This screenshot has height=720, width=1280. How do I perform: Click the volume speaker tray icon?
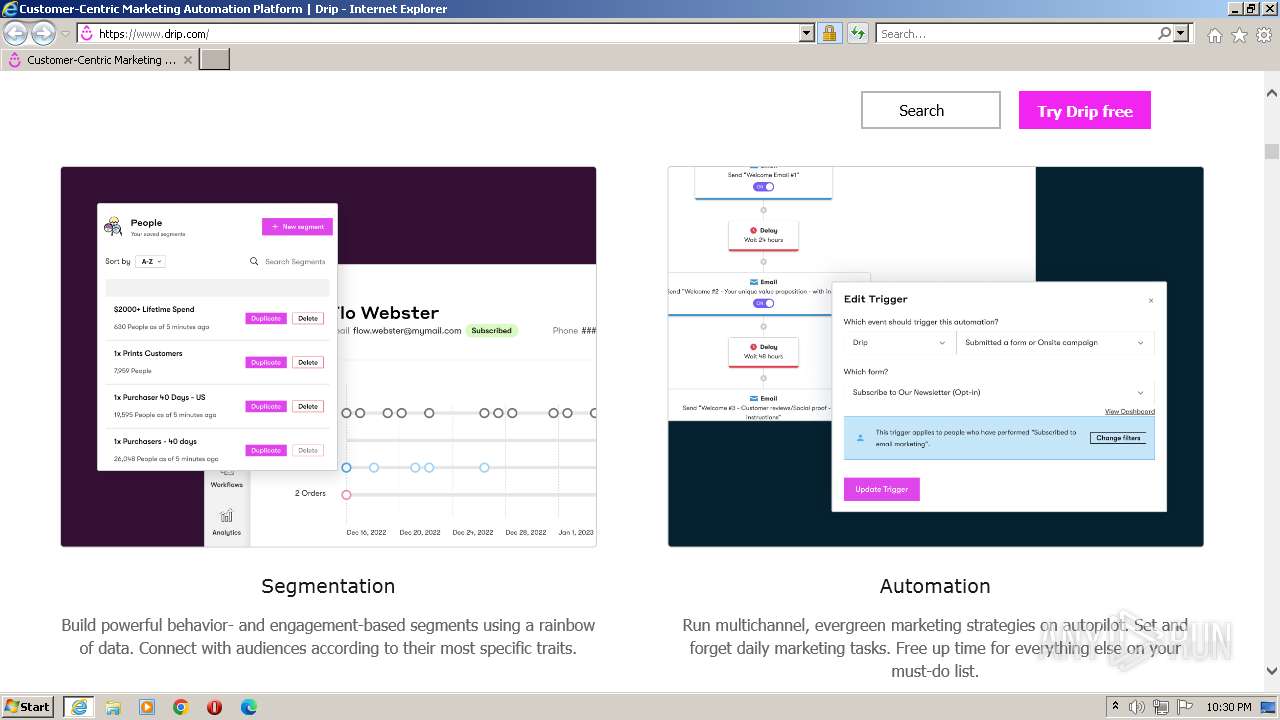1137,707
